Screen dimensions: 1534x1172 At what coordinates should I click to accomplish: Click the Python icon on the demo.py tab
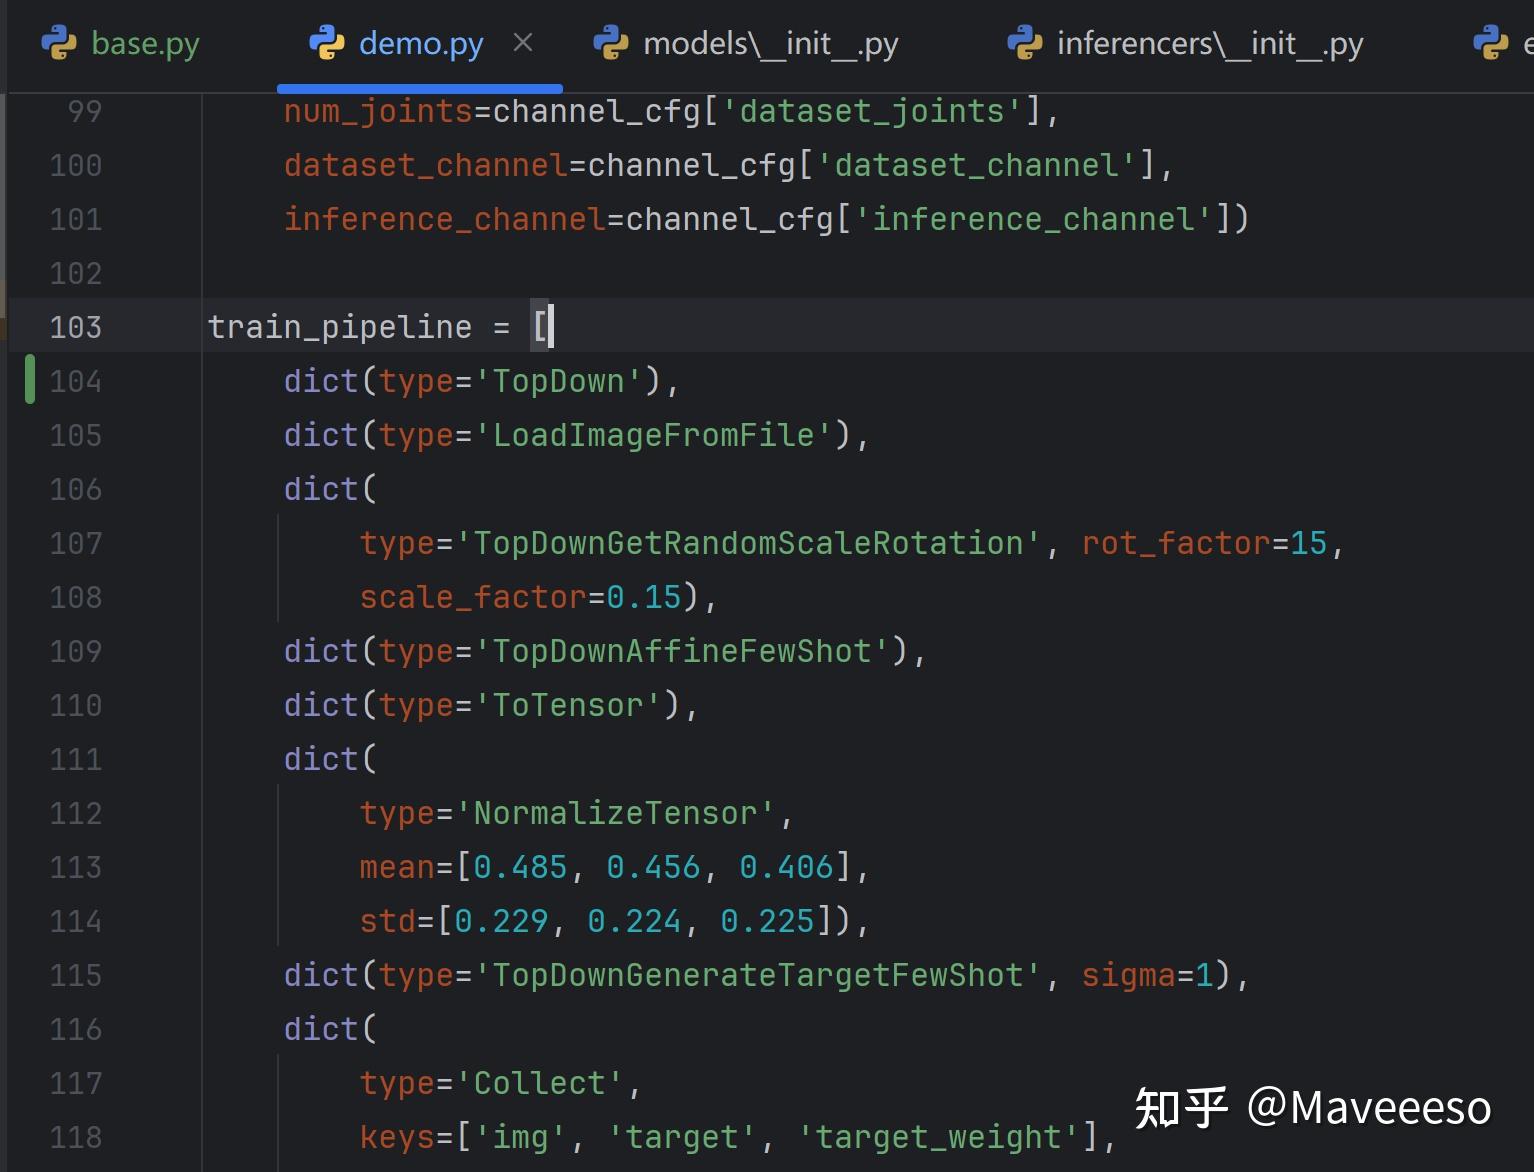[327, 42]
